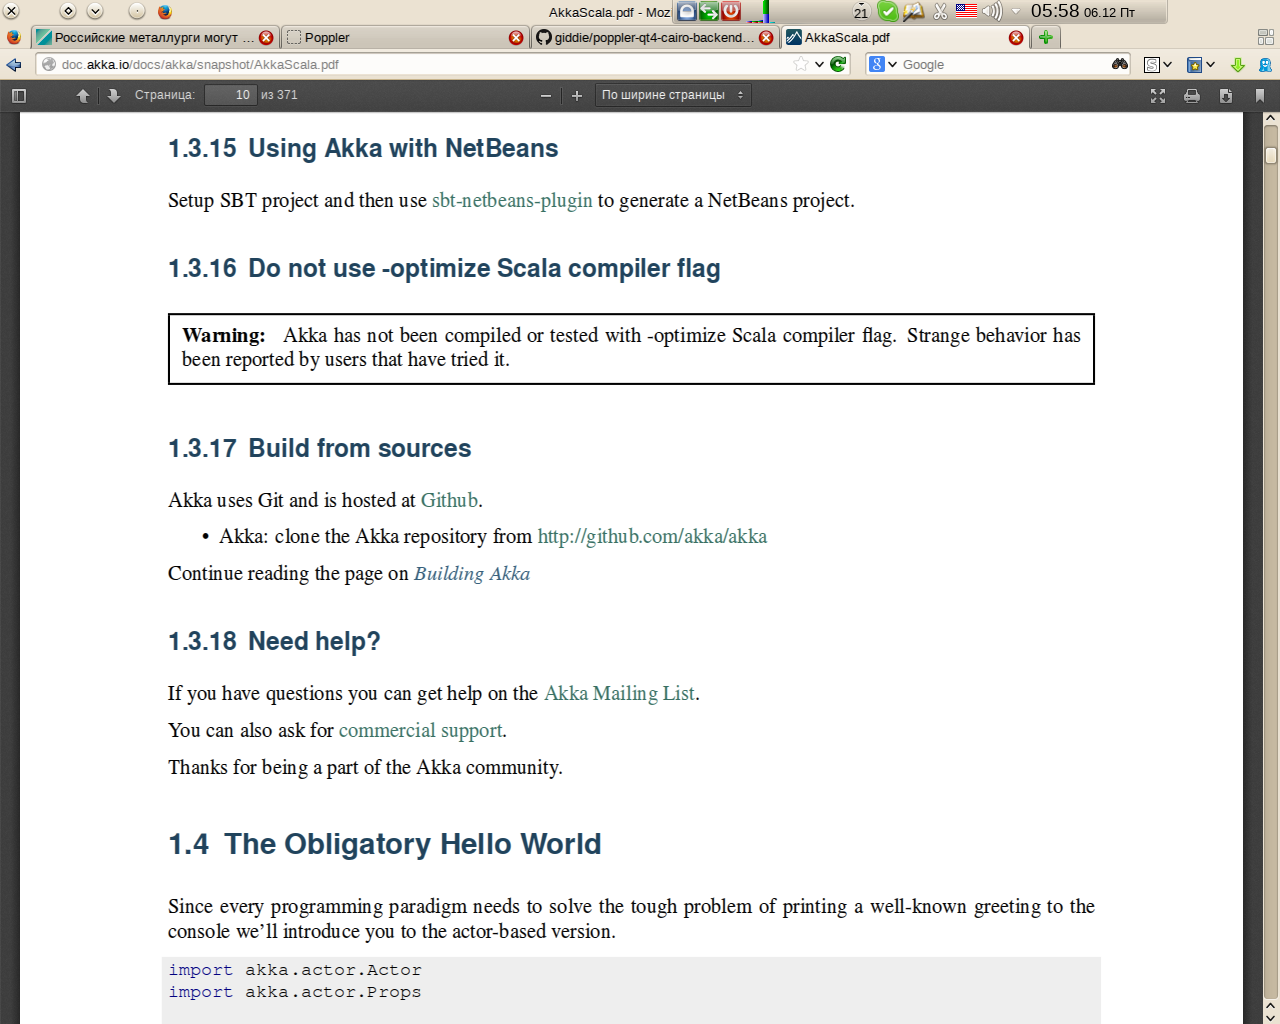Viewport: 1280px width, 1024px height.
Task: Click the Firefox menu icon by the tabs
Action: pos(13,38)
